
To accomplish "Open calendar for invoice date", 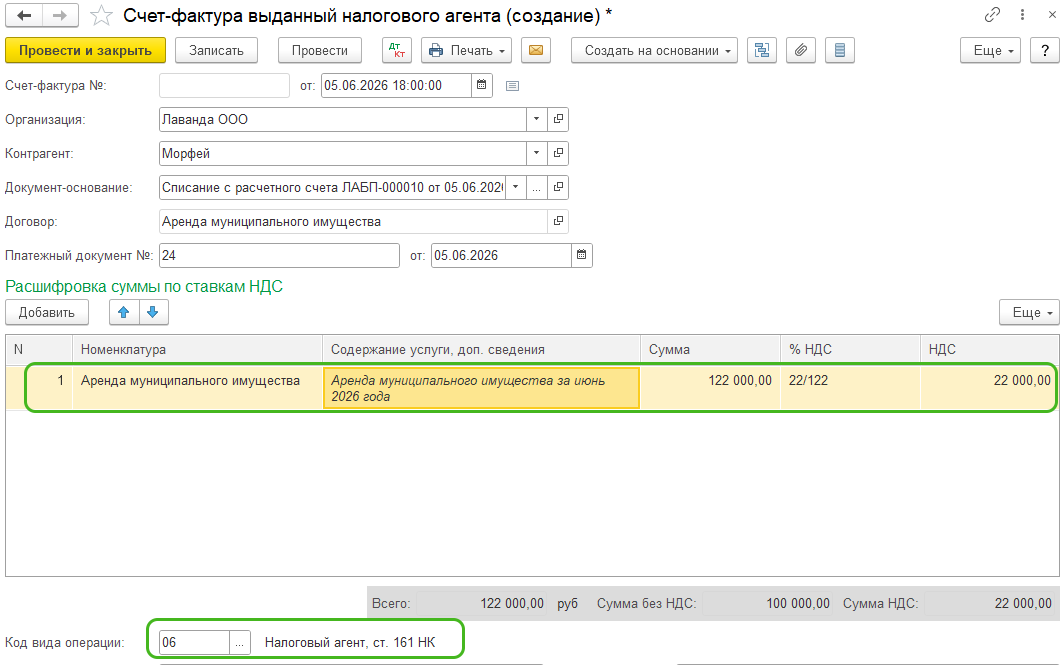I will pyautogui.click(x=482, y=86).
